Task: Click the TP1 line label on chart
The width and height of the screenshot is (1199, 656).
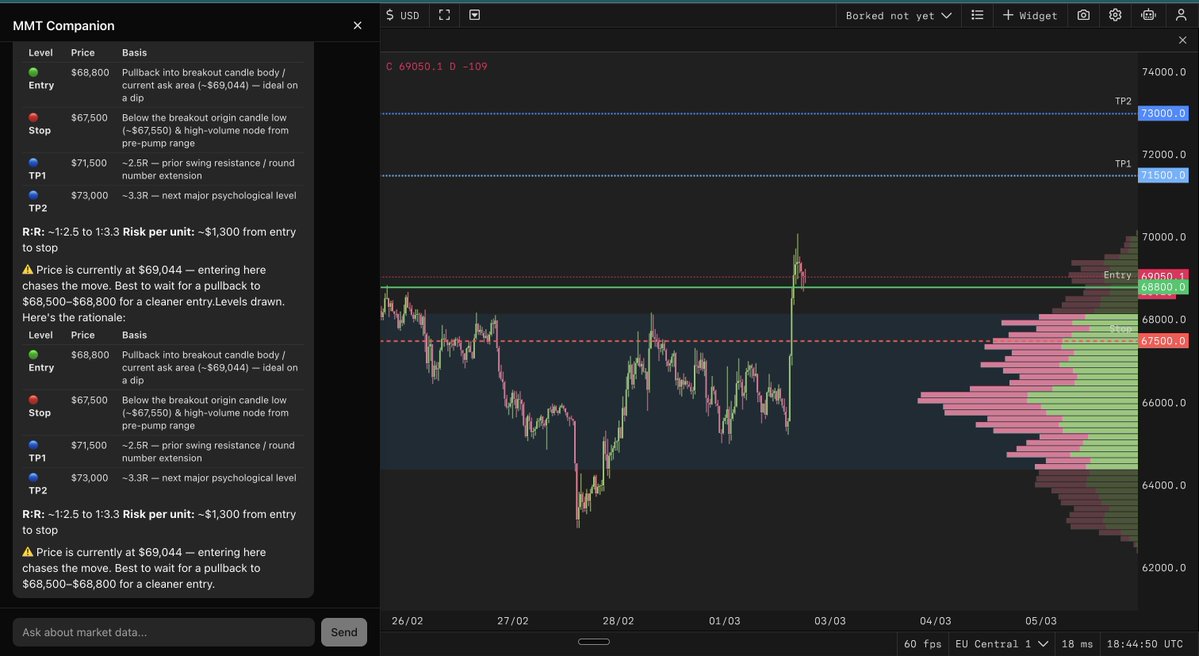Action: coord(1123,164)
